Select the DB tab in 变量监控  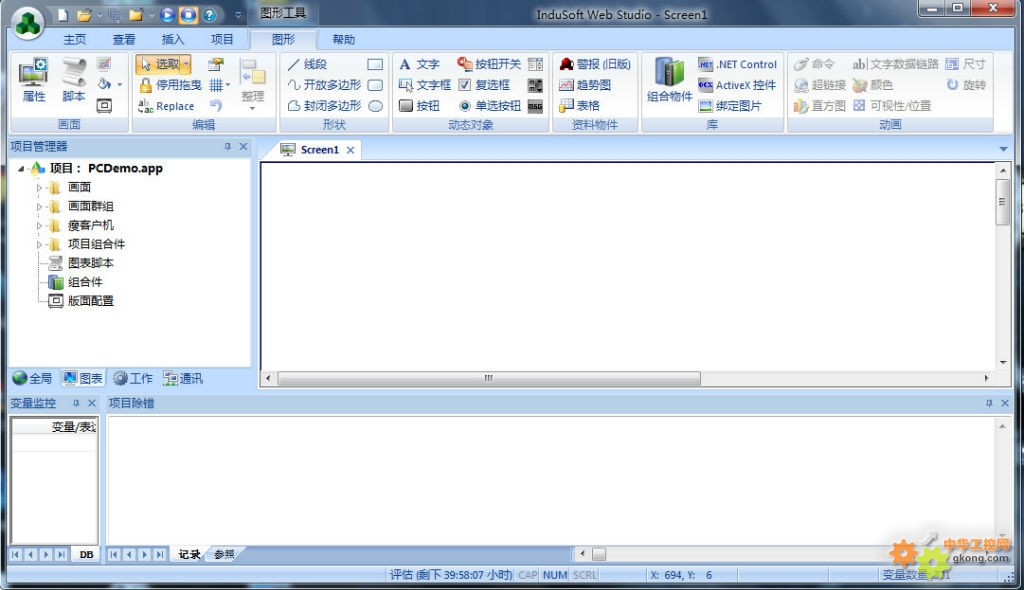pyautogui.click(x=86, y=555)
